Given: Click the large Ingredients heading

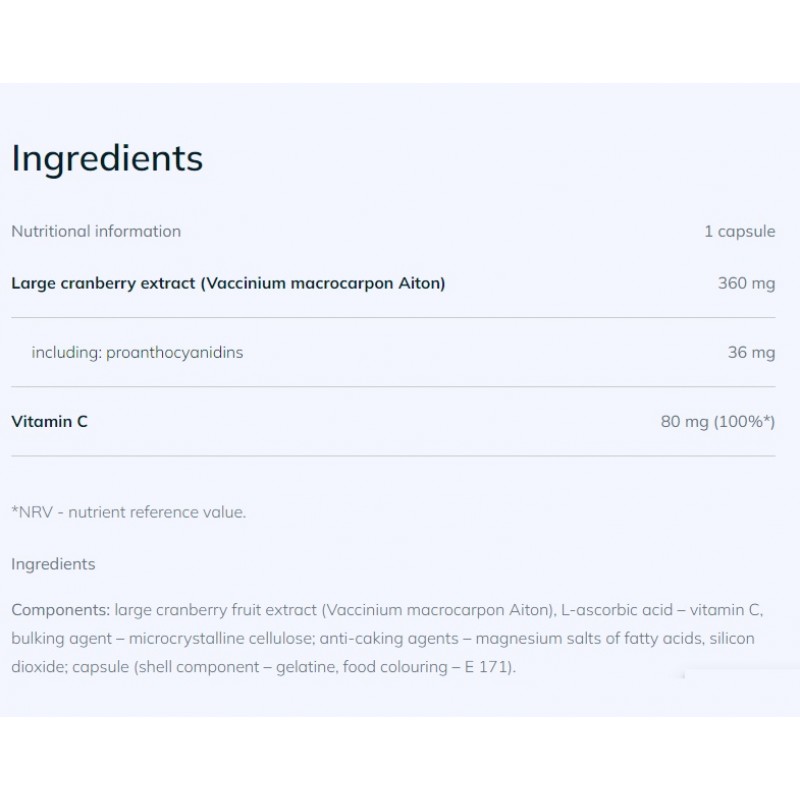Looking at the screenshot, I should 107,159.
